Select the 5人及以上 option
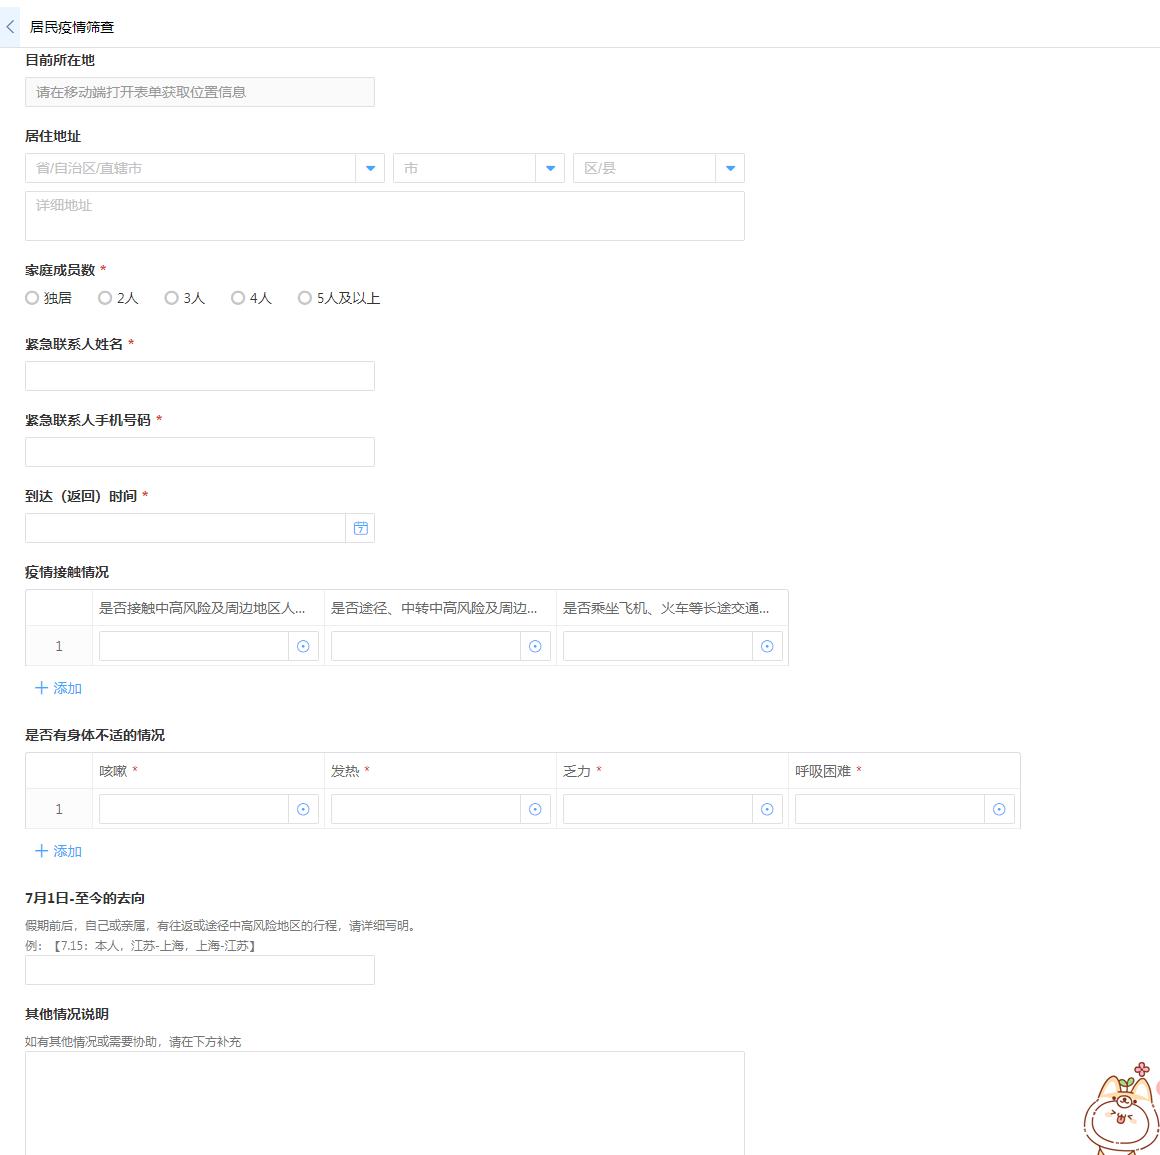This screenshot has height=1155, width=1160. pos(304,297)
